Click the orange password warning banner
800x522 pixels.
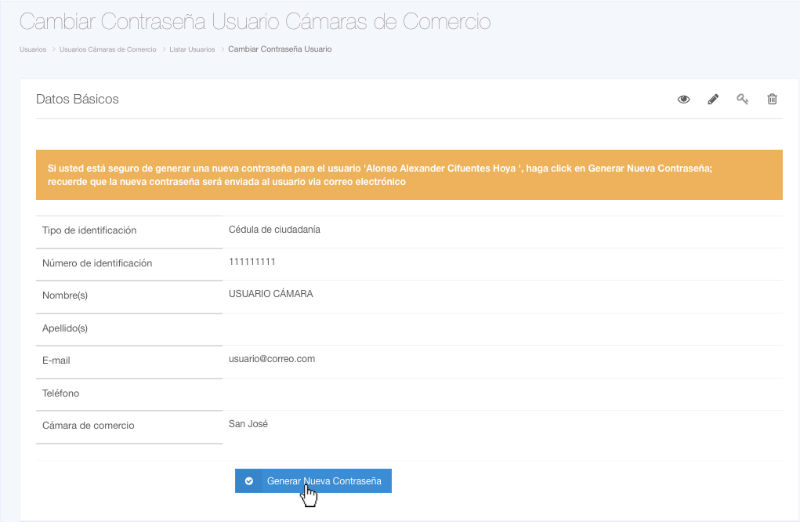click(x=409, y=175)
